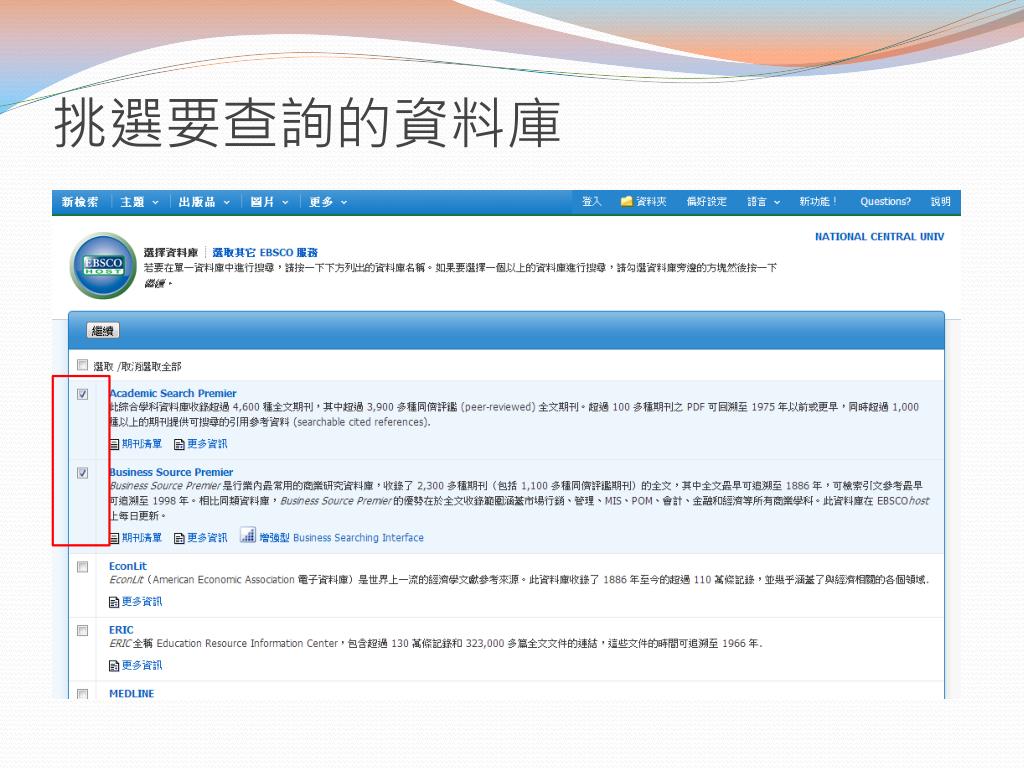Open the 選取其它 EBSCO 服務 link
The width and height of the screenshot is (1024, 768).
click(x=264, y=253)
